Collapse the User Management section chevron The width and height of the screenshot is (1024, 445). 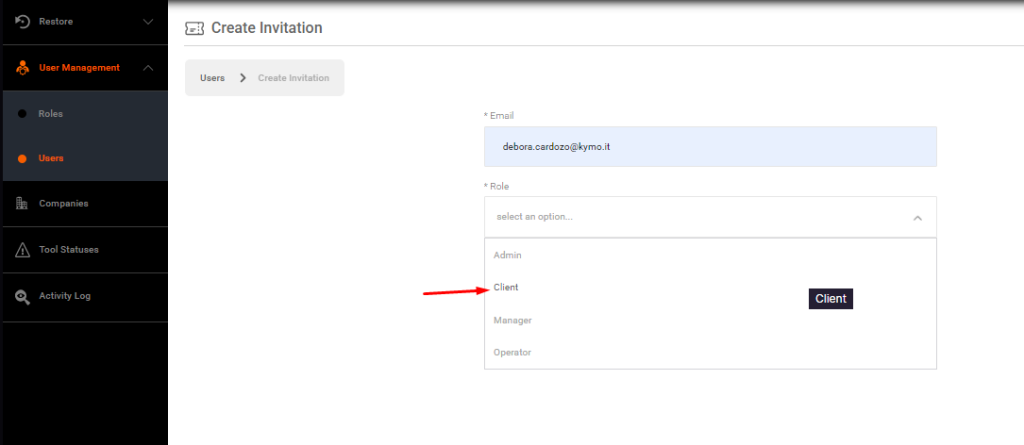[148, 68]
